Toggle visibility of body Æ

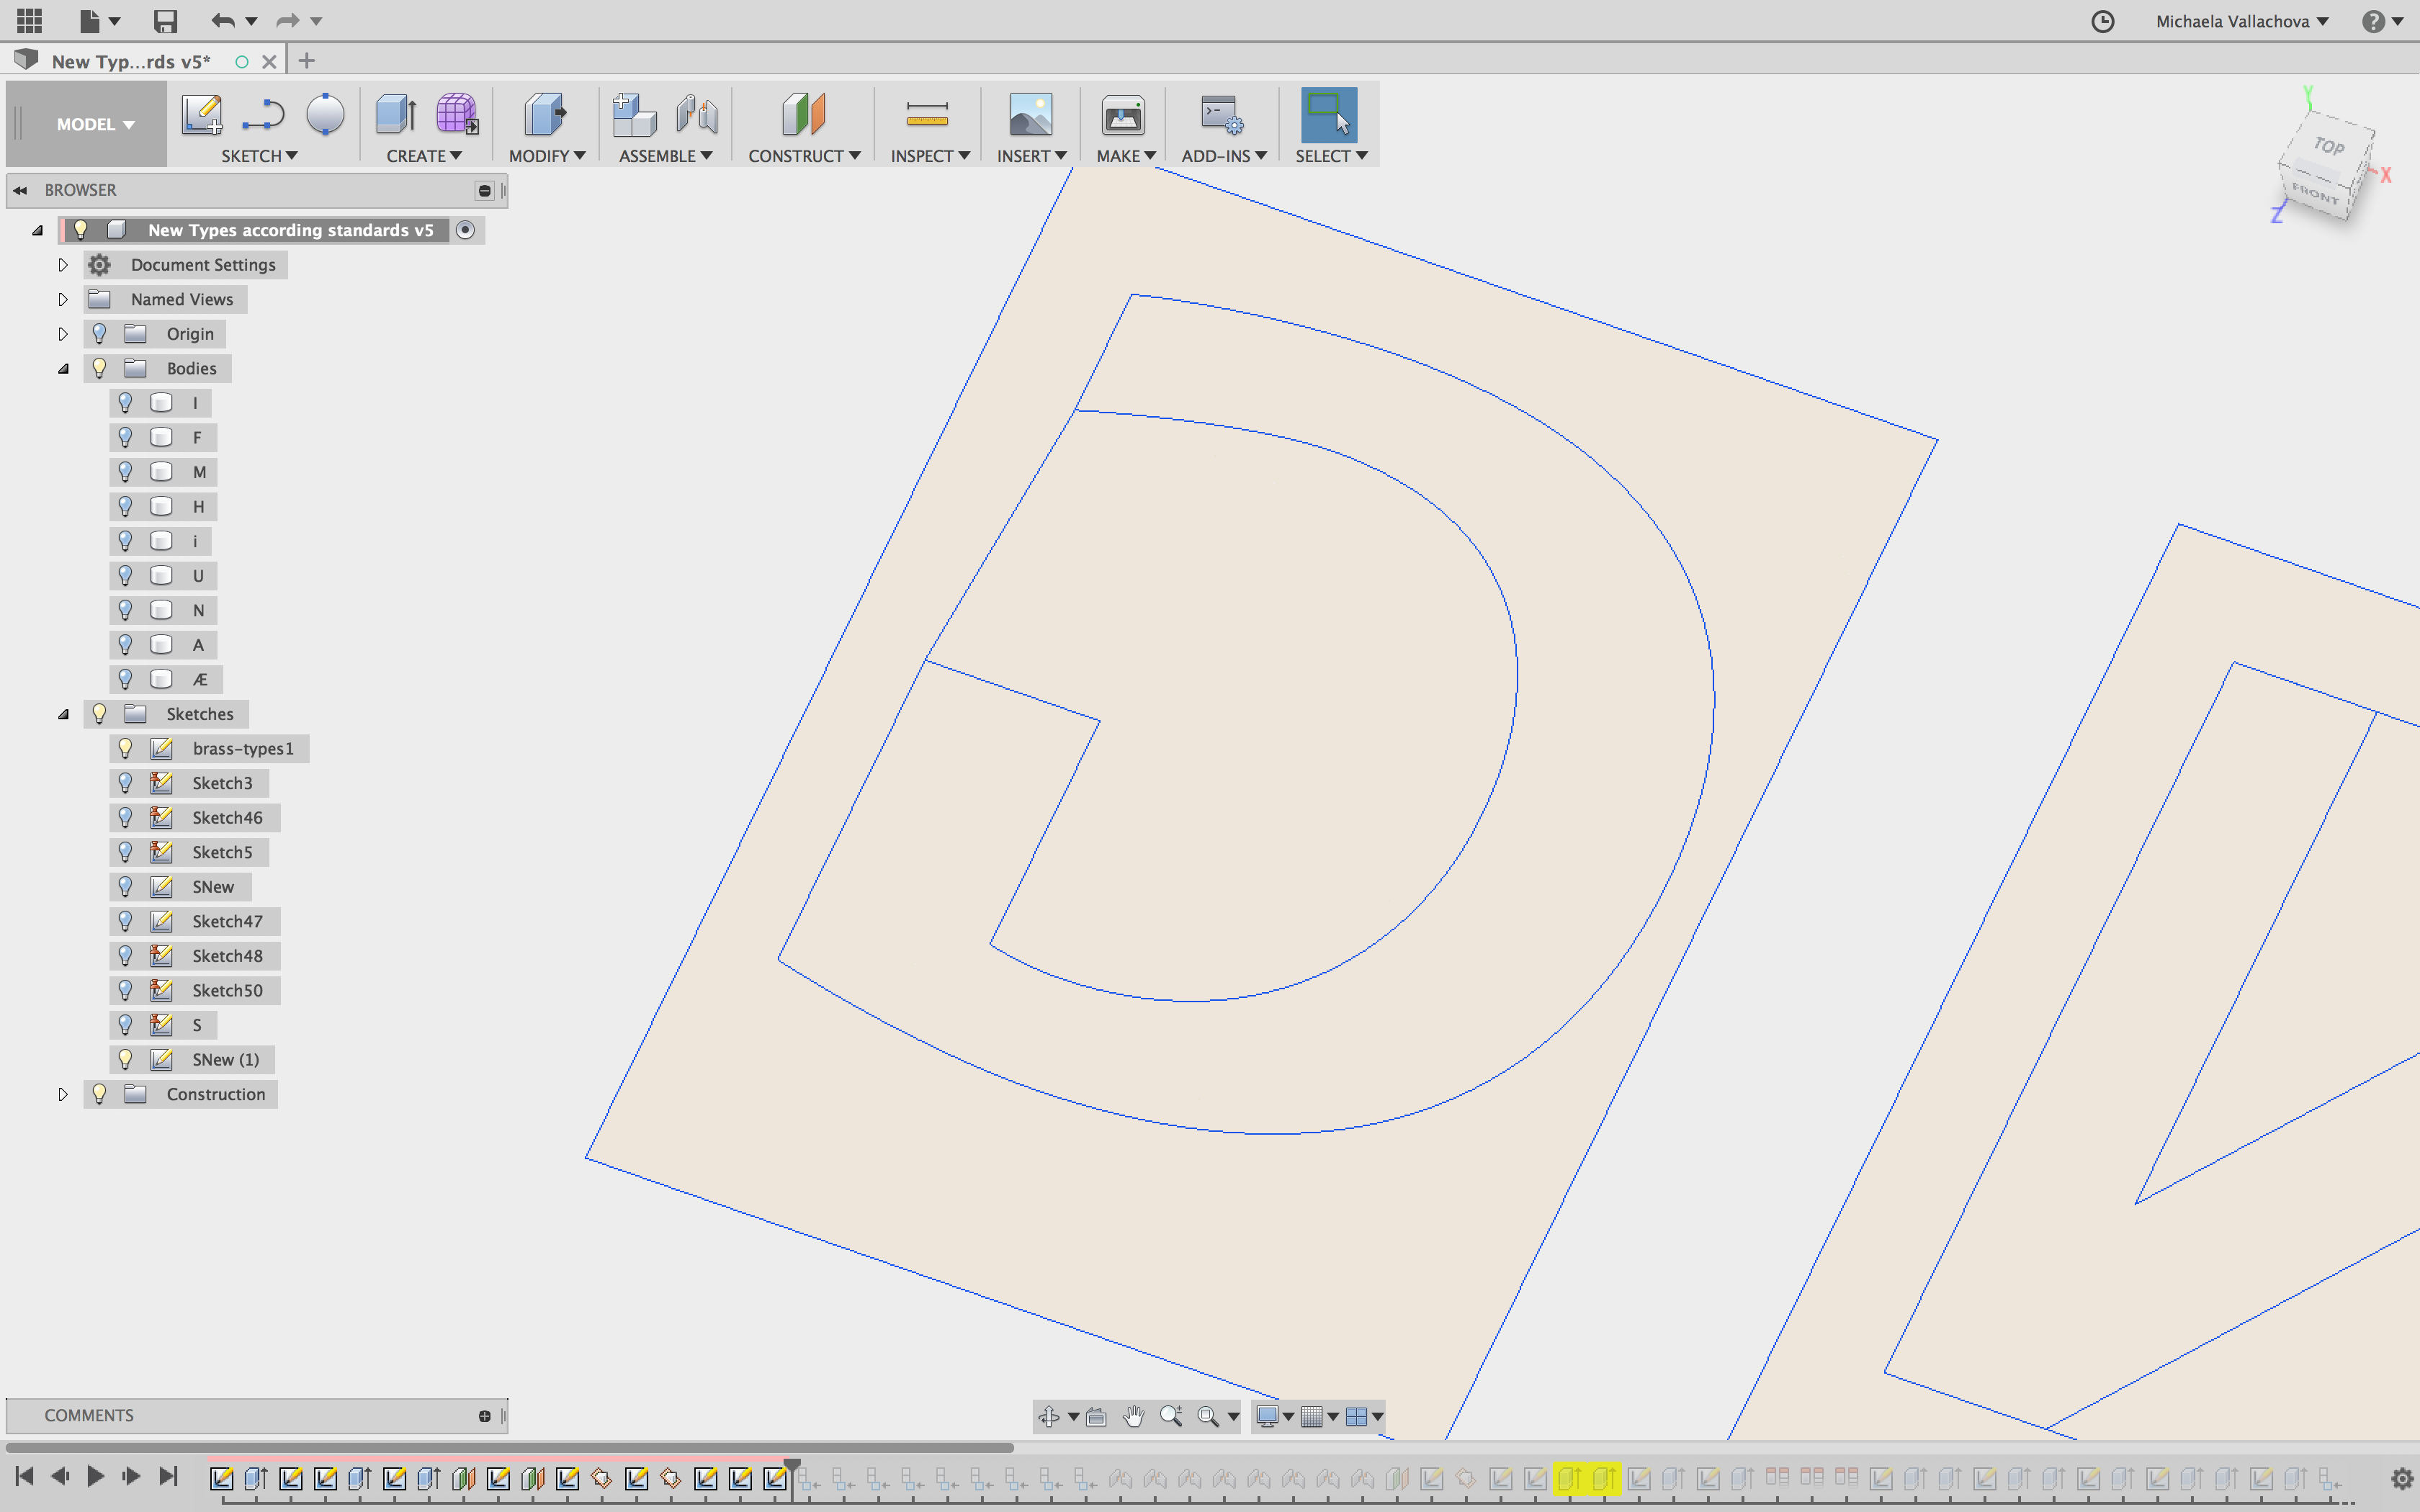coord(125,679)
